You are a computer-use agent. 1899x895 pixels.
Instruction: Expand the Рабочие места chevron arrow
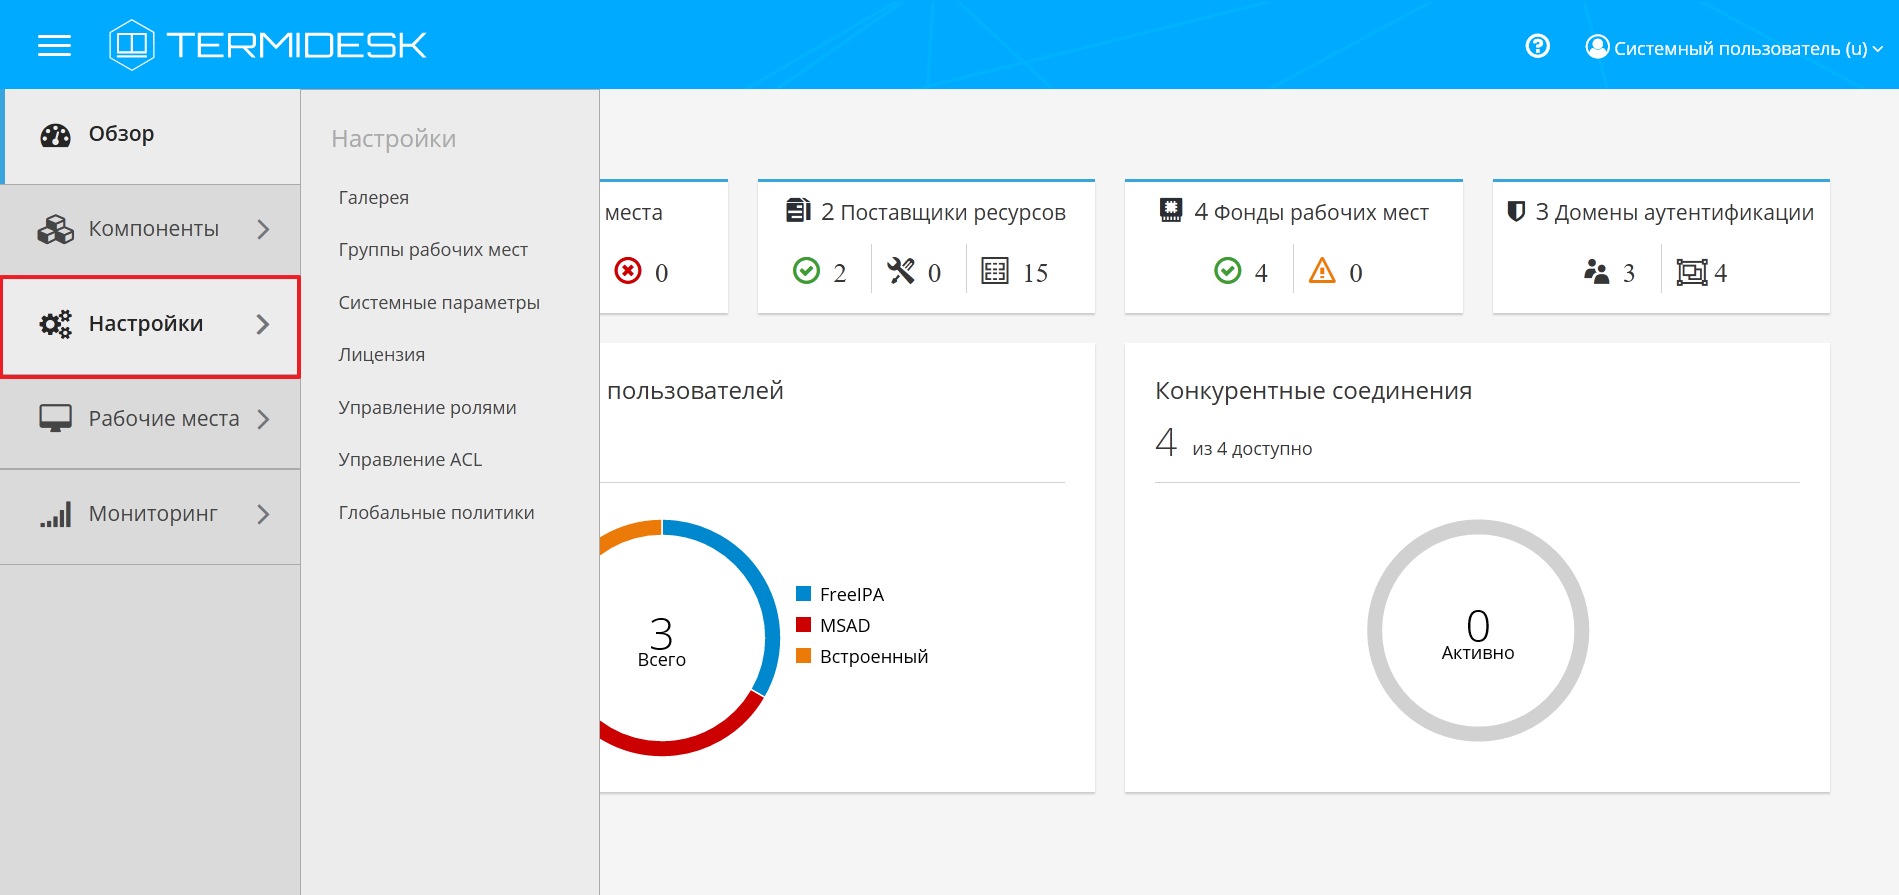(x=263, y=419)
